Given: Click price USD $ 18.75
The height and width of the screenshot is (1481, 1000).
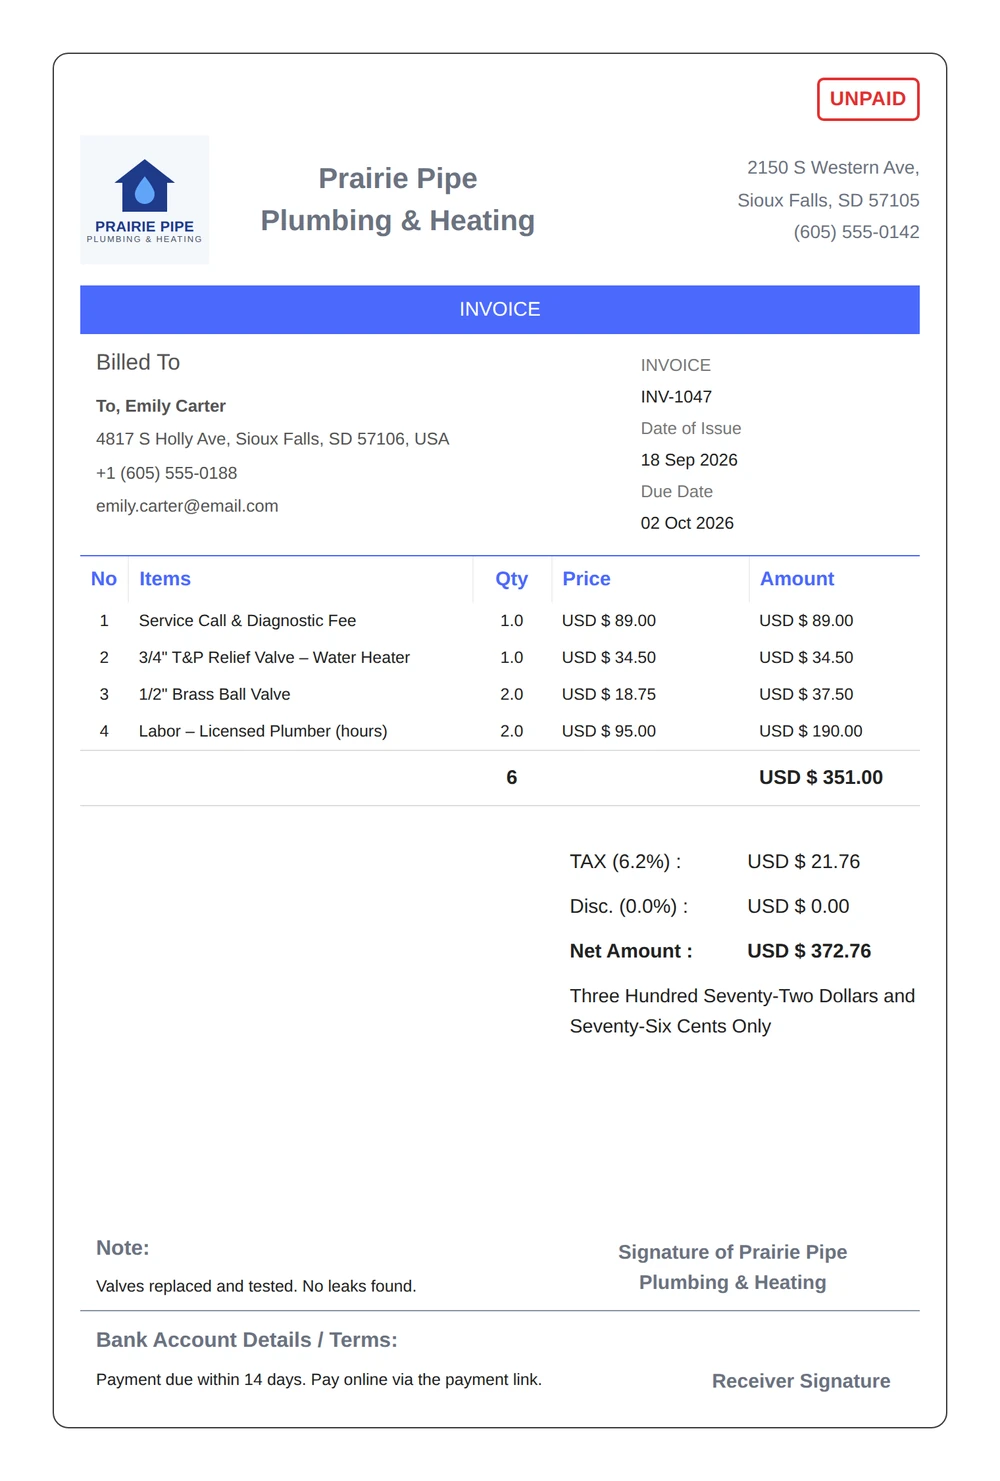Looking at the screenshot, I should coord(609,695).
